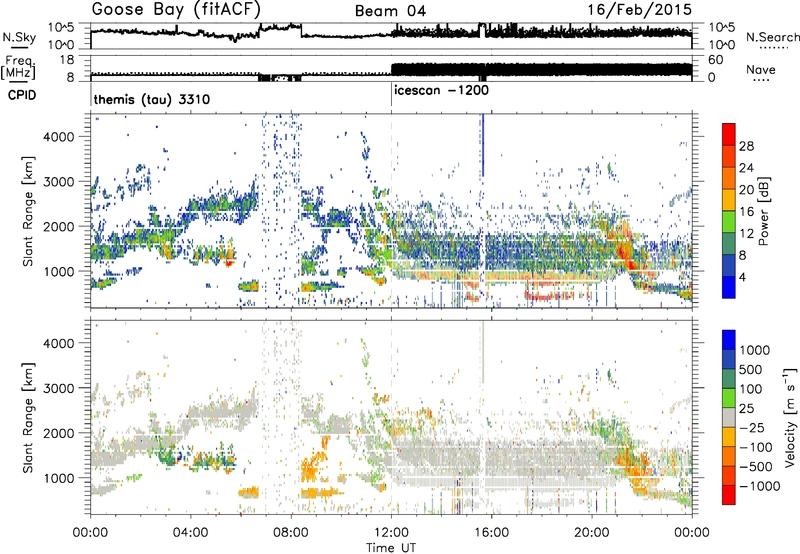The height and width of the screenshot is (554, 800).
Task: Click the red bottom of velocity colorbar
Action: click(x=729, y=495)
